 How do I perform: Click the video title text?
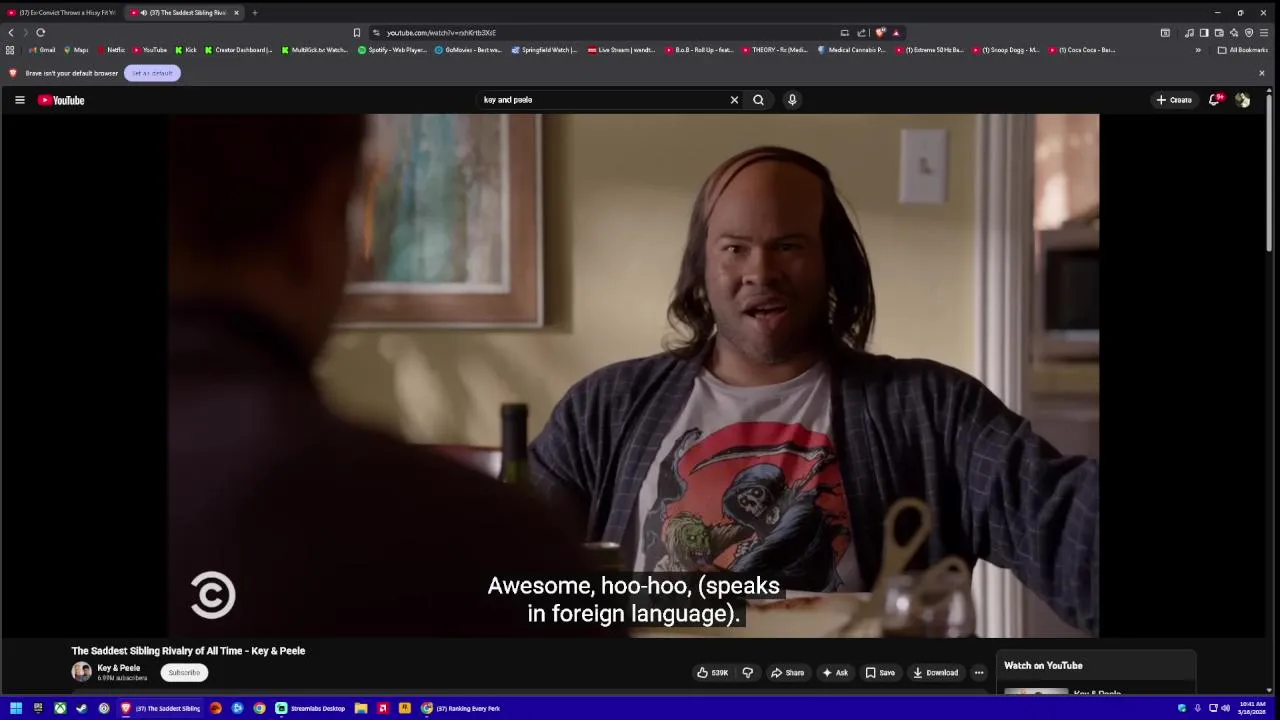pyautogui.click(x=188, y=651)
